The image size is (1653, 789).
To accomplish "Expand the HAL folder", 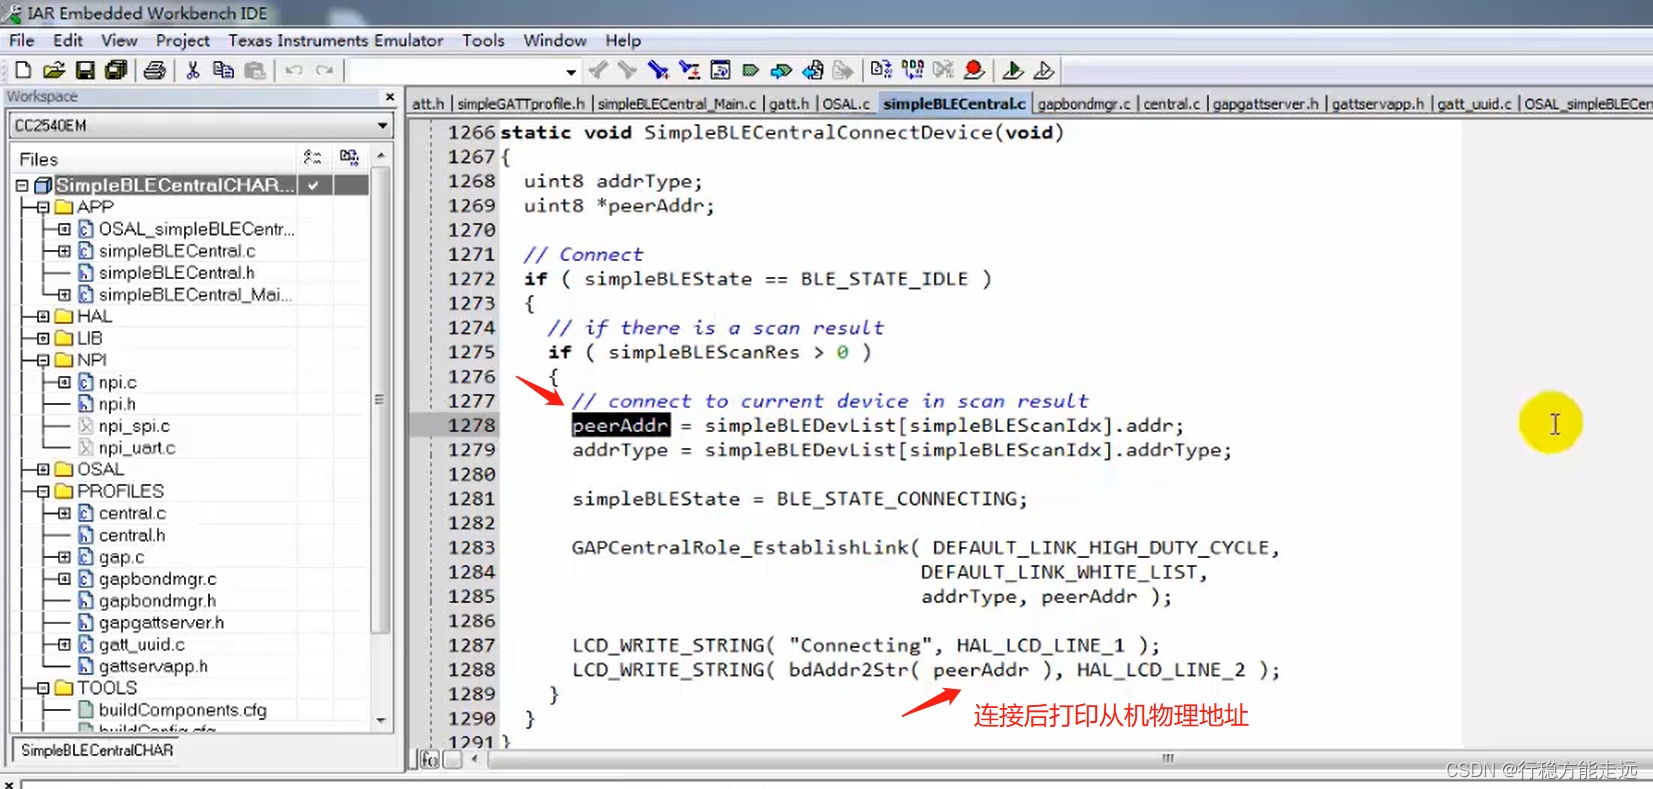I will click(43, 316).
